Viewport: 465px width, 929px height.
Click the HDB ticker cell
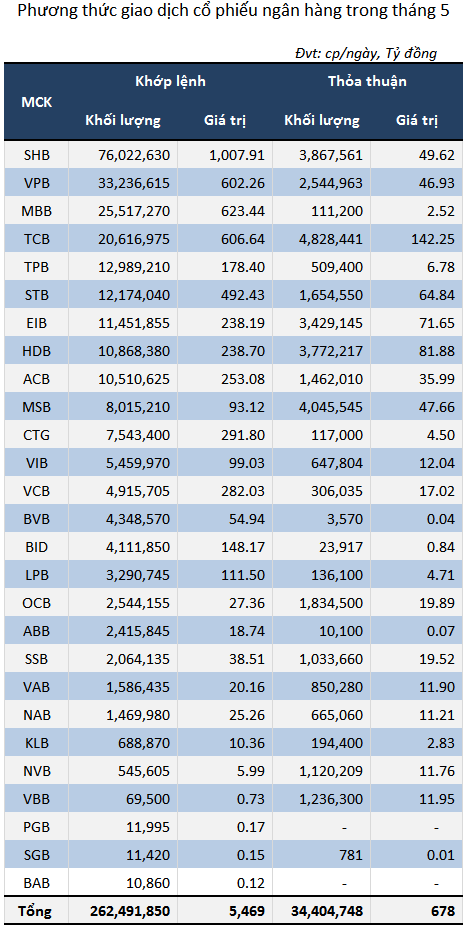pyautogui.click(x=37, y=351)
